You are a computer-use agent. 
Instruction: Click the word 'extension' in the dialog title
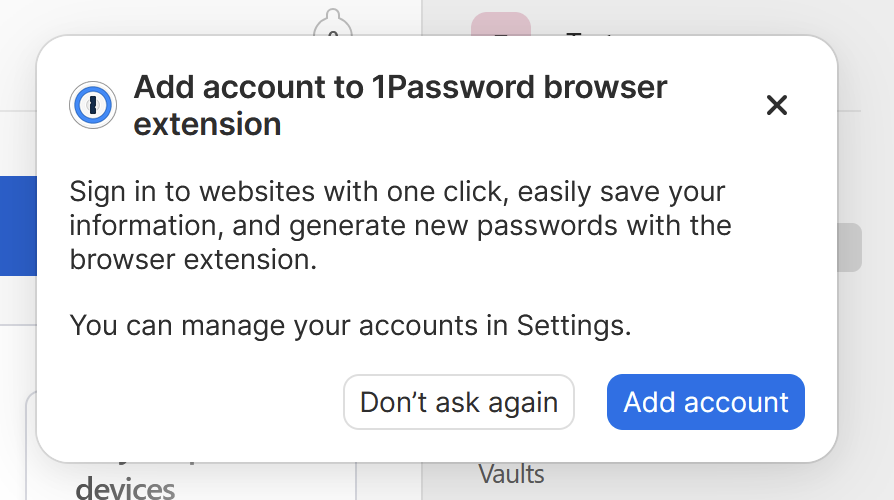tap(207, 124)
